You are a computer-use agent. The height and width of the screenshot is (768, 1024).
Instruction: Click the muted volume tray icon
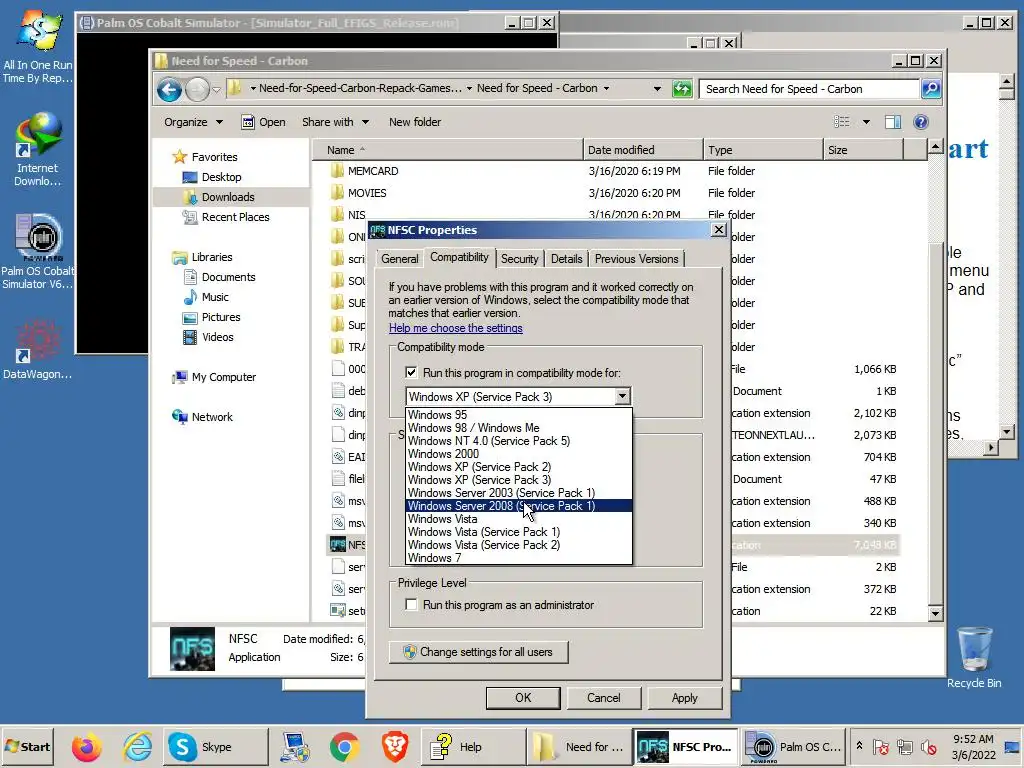[x=929, y=746]
